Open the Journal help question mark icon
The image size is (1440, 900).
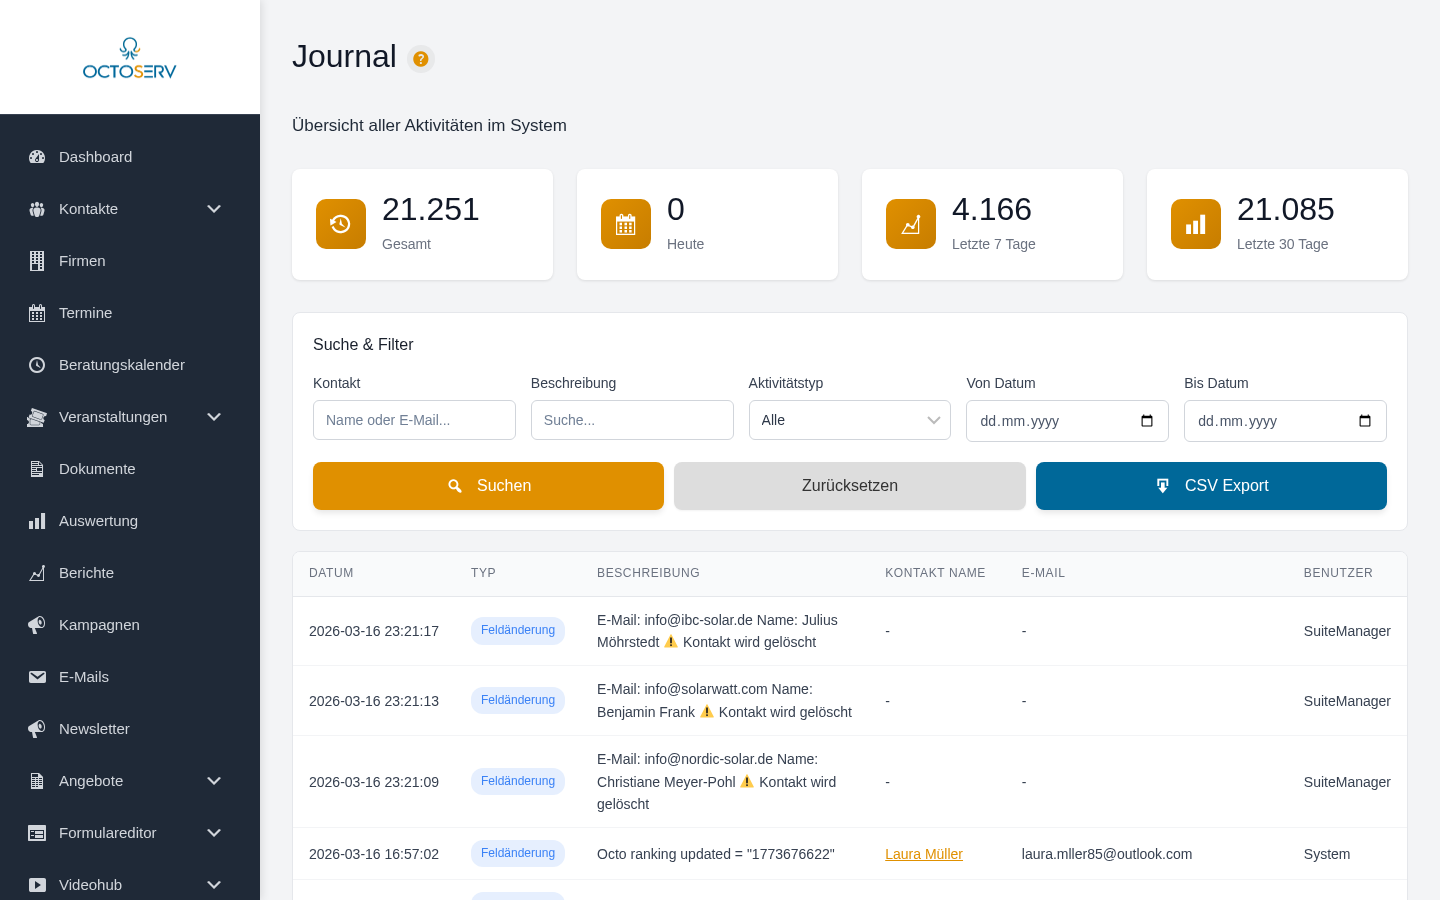[421, 59]
